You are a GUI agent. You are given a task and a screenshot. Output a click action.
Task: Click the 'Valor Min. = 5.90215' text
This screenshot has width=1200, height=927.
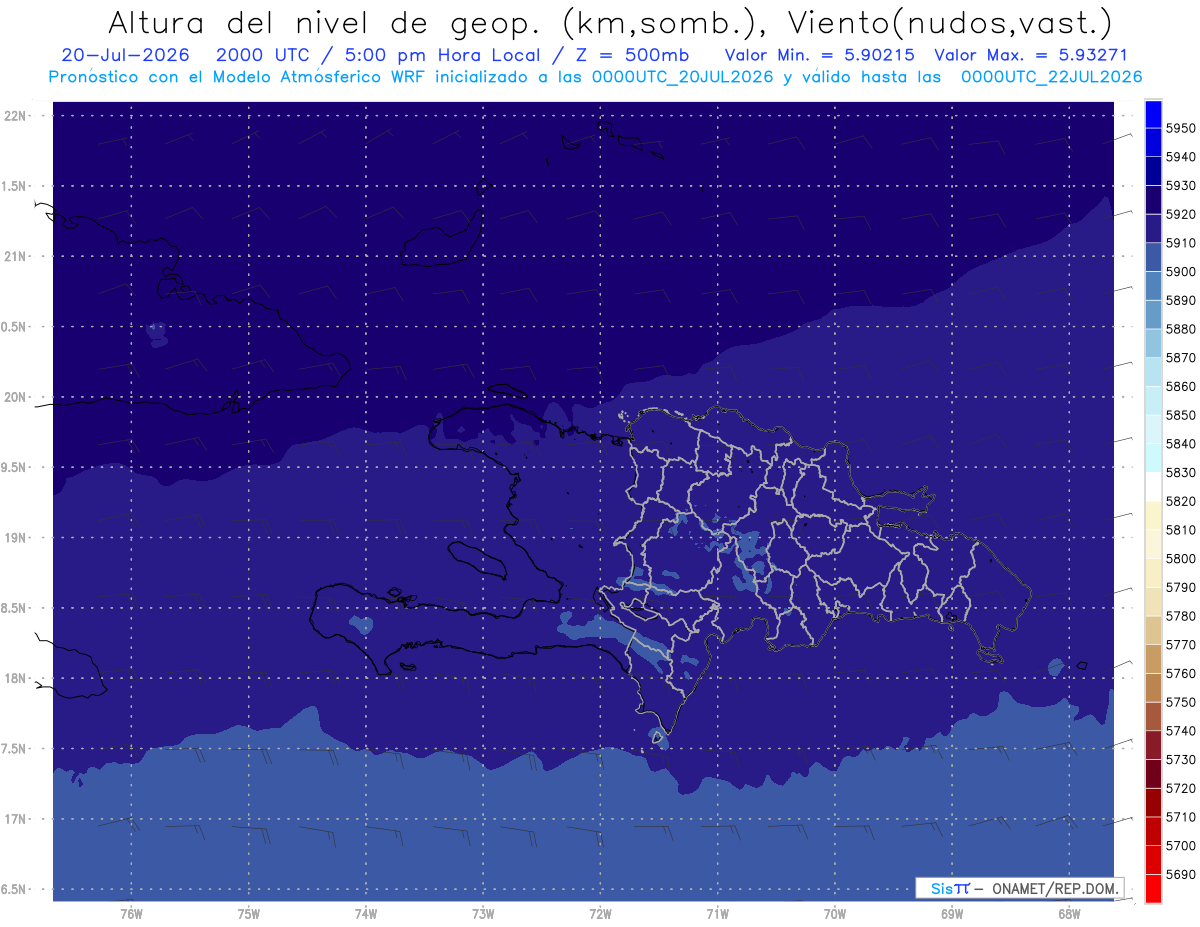(820, 55)
